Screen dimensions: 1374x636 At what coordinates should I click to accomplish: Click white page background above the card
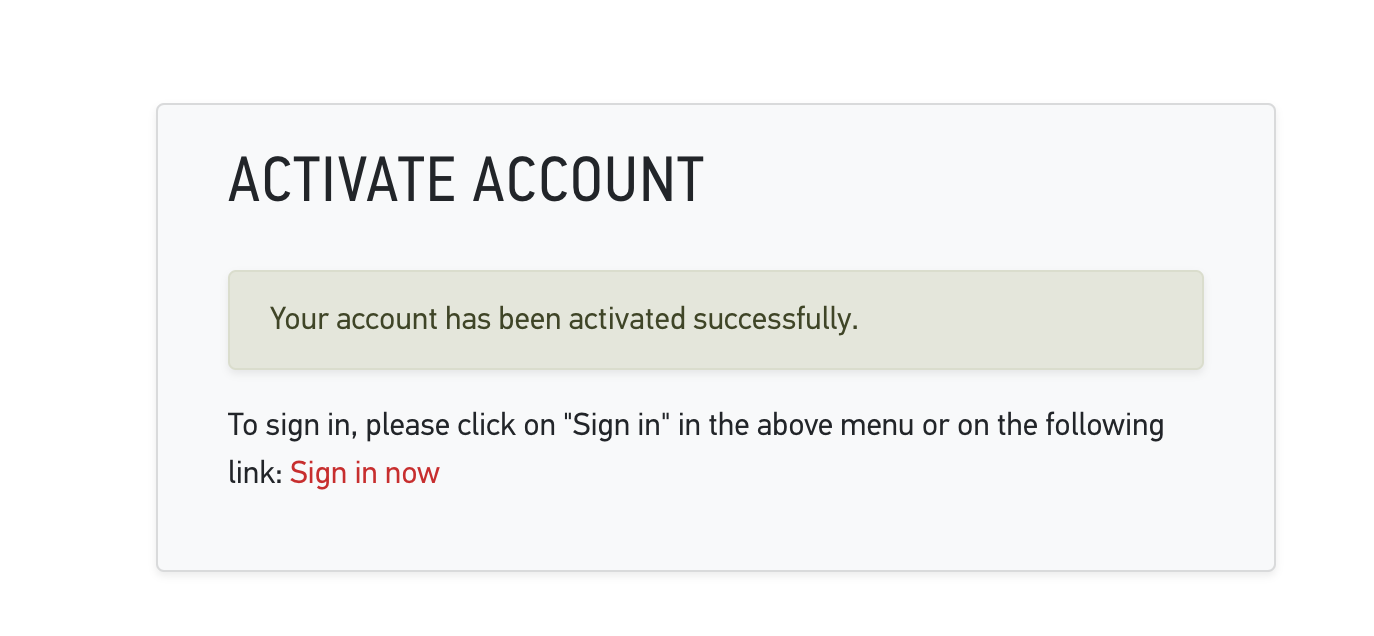point(700,50)
